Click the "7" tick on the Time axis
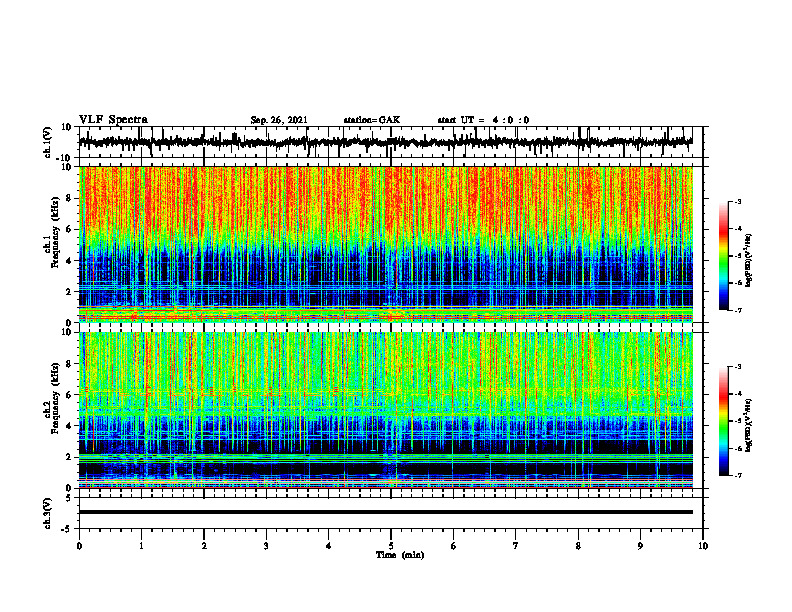Viewport: 792px width, 612px height. coord(516,546)
